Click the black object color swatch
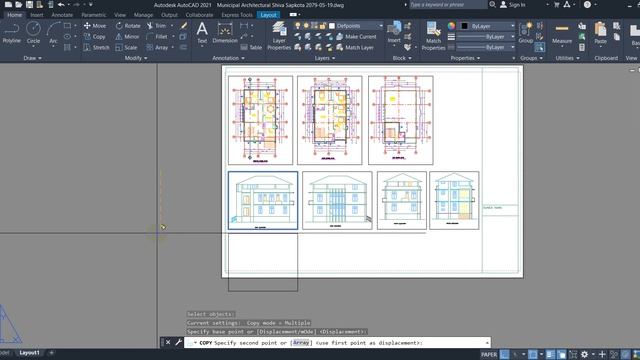Screen dimensions: 640x360 (x=464, y=26)
